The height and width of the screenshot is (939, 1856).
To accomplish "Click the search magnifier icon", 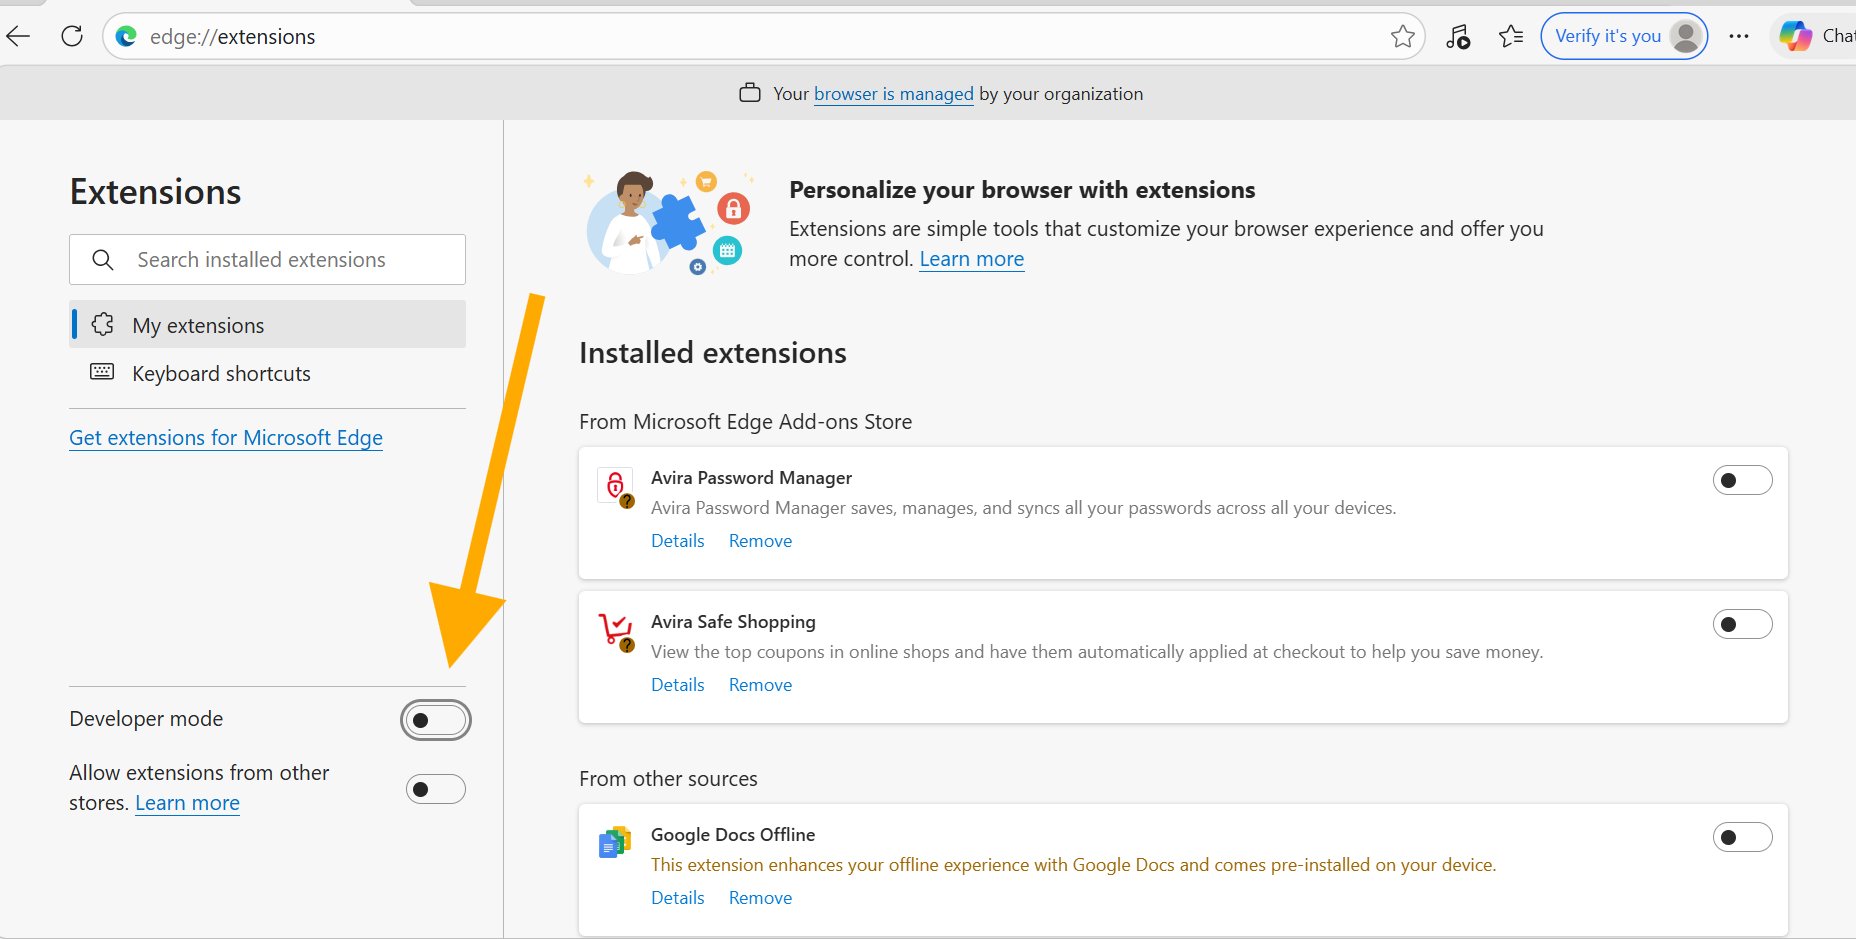I will point(102,260).
